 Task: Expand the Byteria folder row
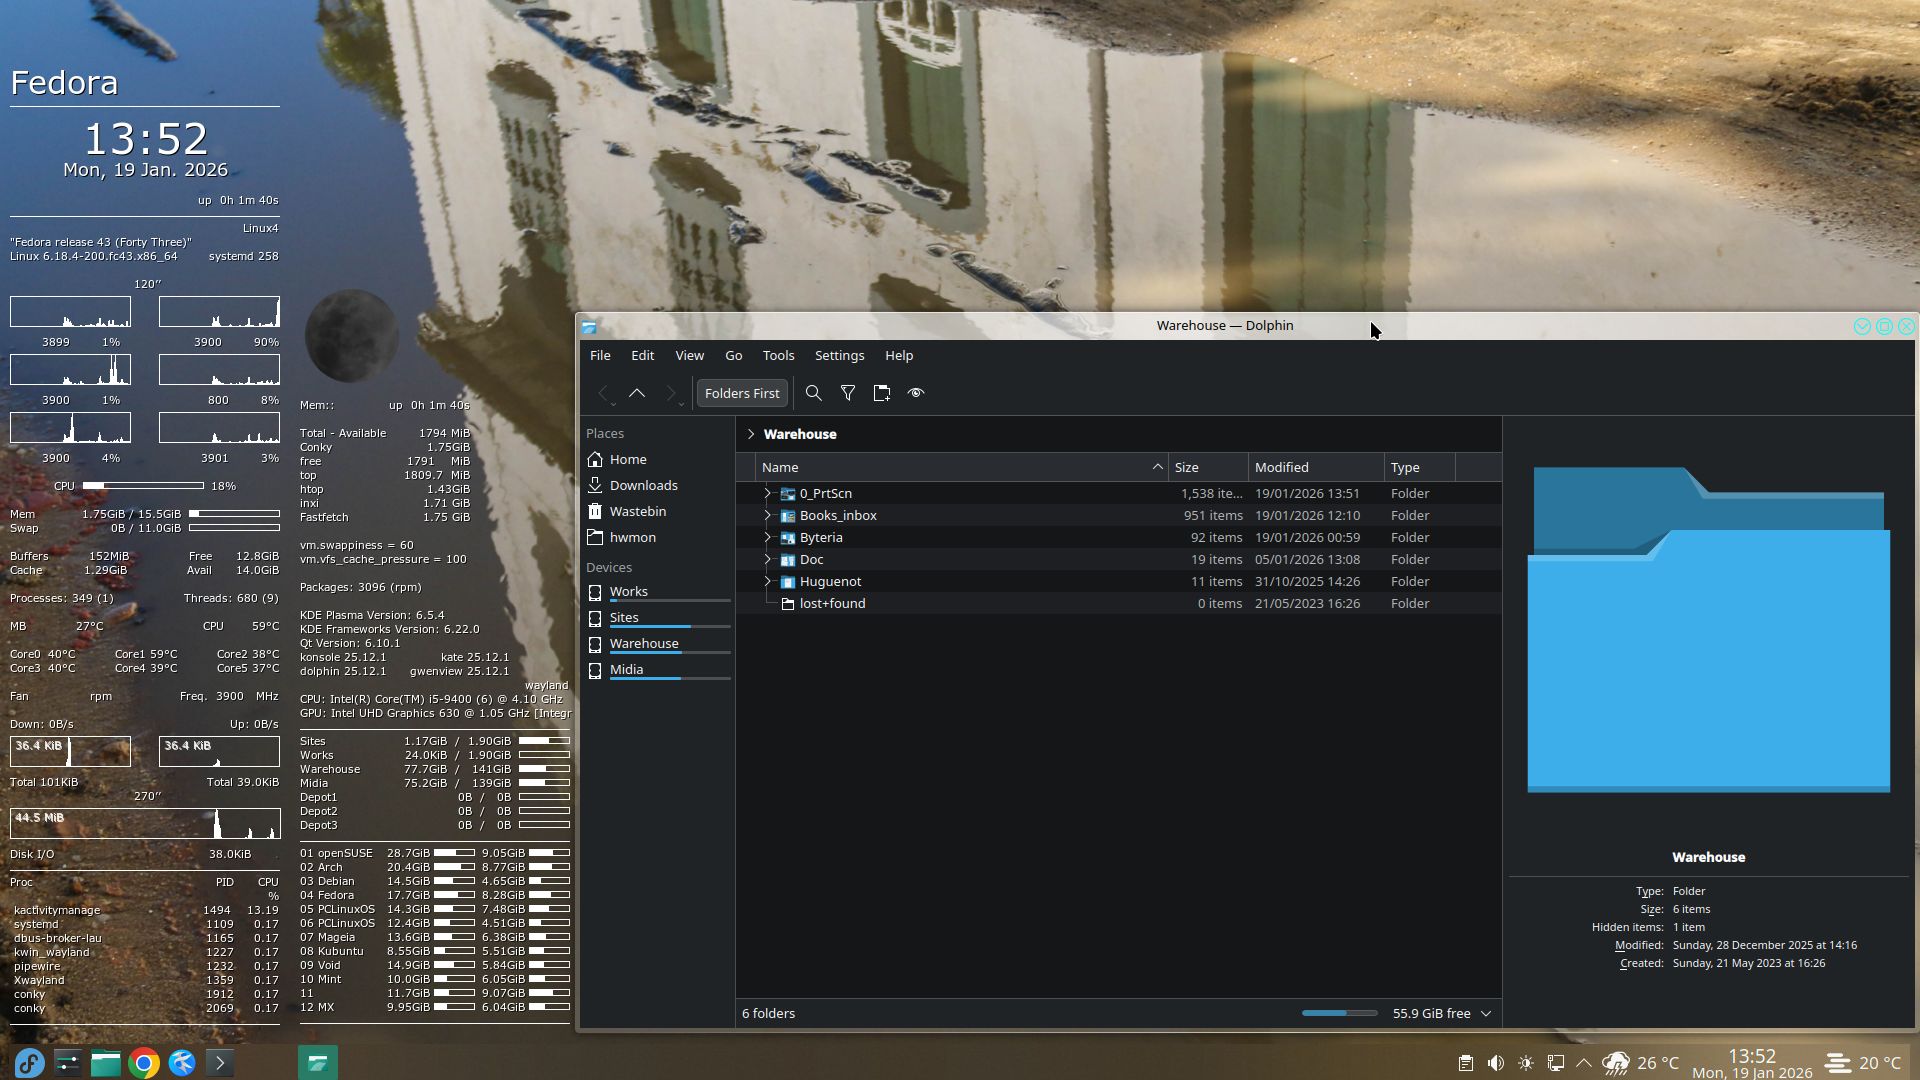pos(768,537)
